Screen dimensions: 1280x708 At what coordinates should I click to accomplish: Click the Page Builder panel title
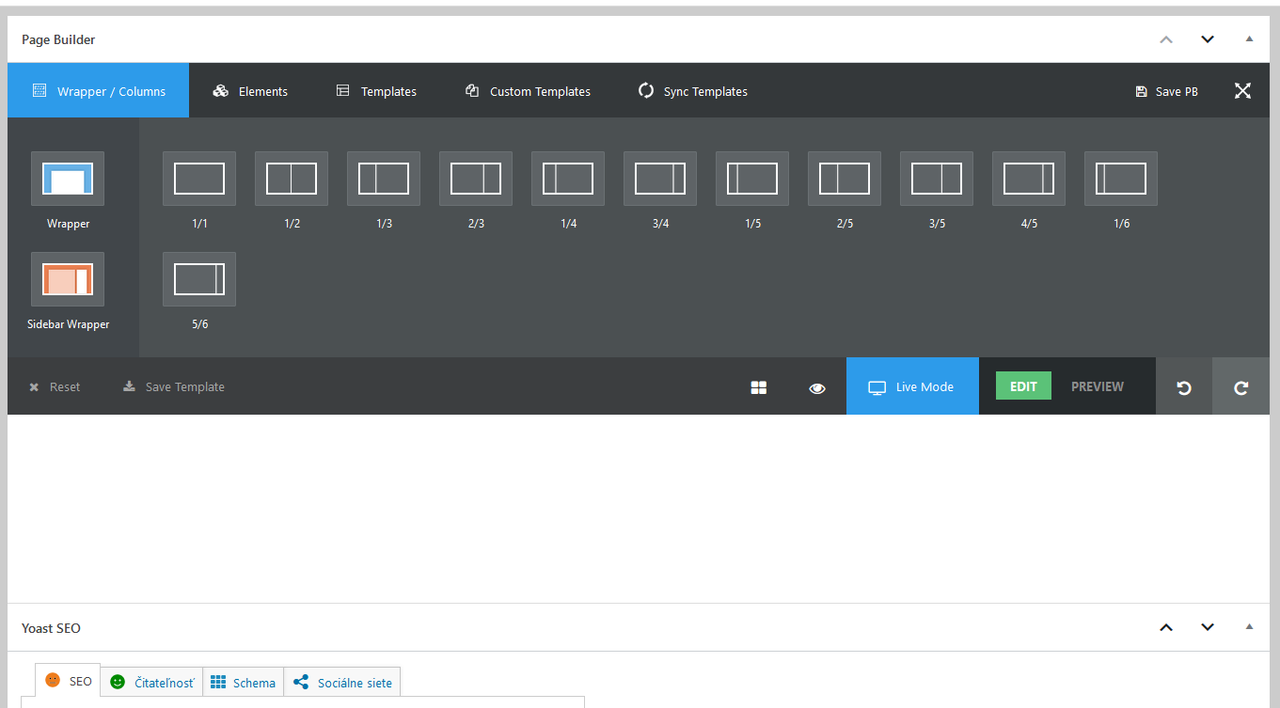pyautogui.click(x=59, y=40)
